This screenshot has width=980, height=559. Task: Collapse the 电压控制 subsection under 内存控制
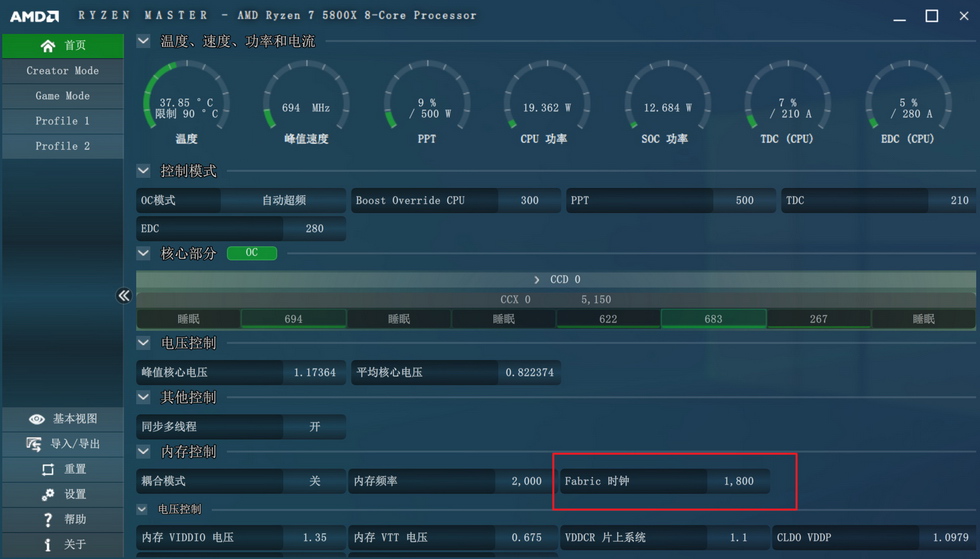tap(142, 509)
